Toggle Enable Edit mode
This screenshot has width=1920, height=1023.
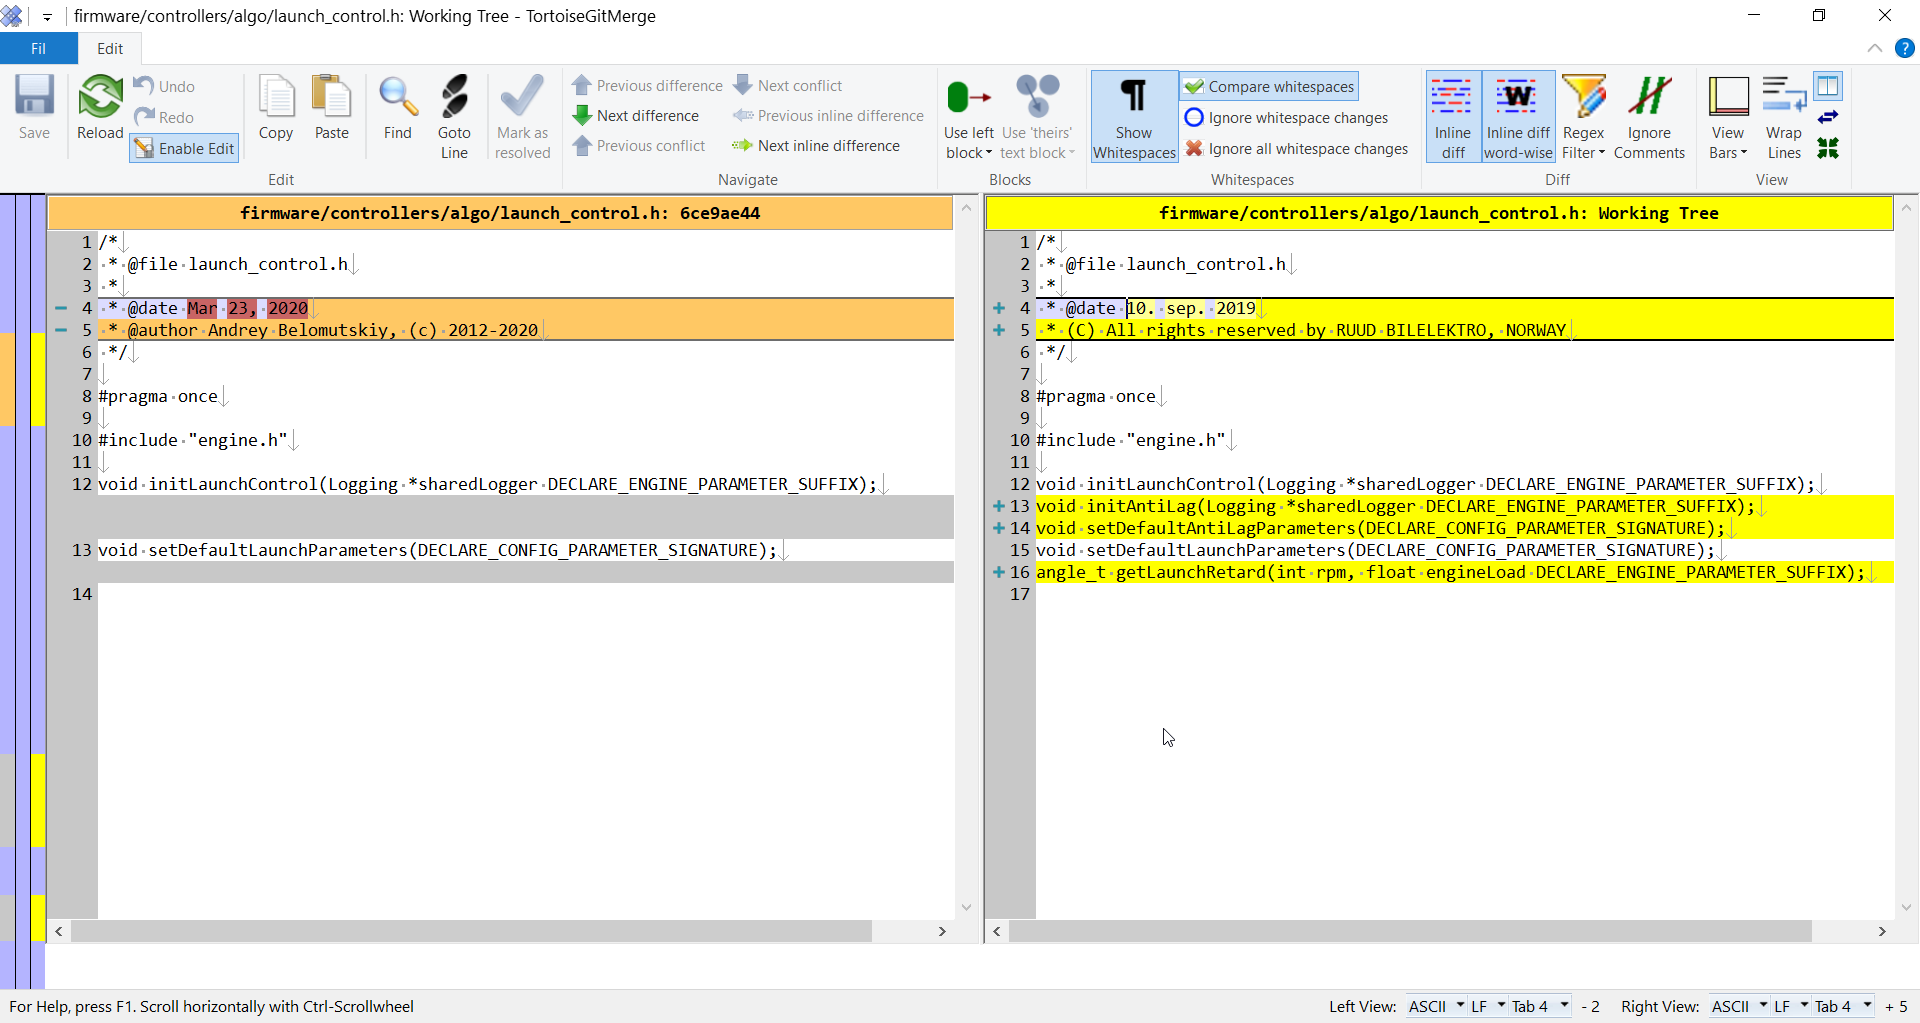184,148
